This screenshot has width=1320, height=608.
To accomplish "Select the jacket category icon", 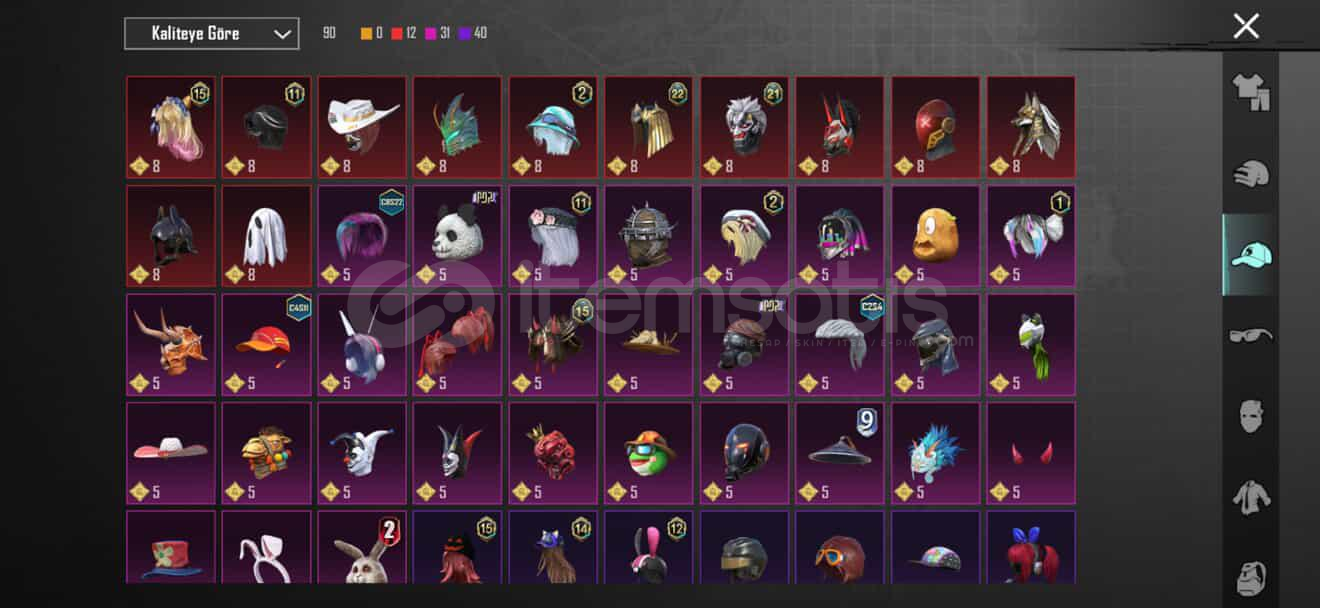I will pos(1250,496).
